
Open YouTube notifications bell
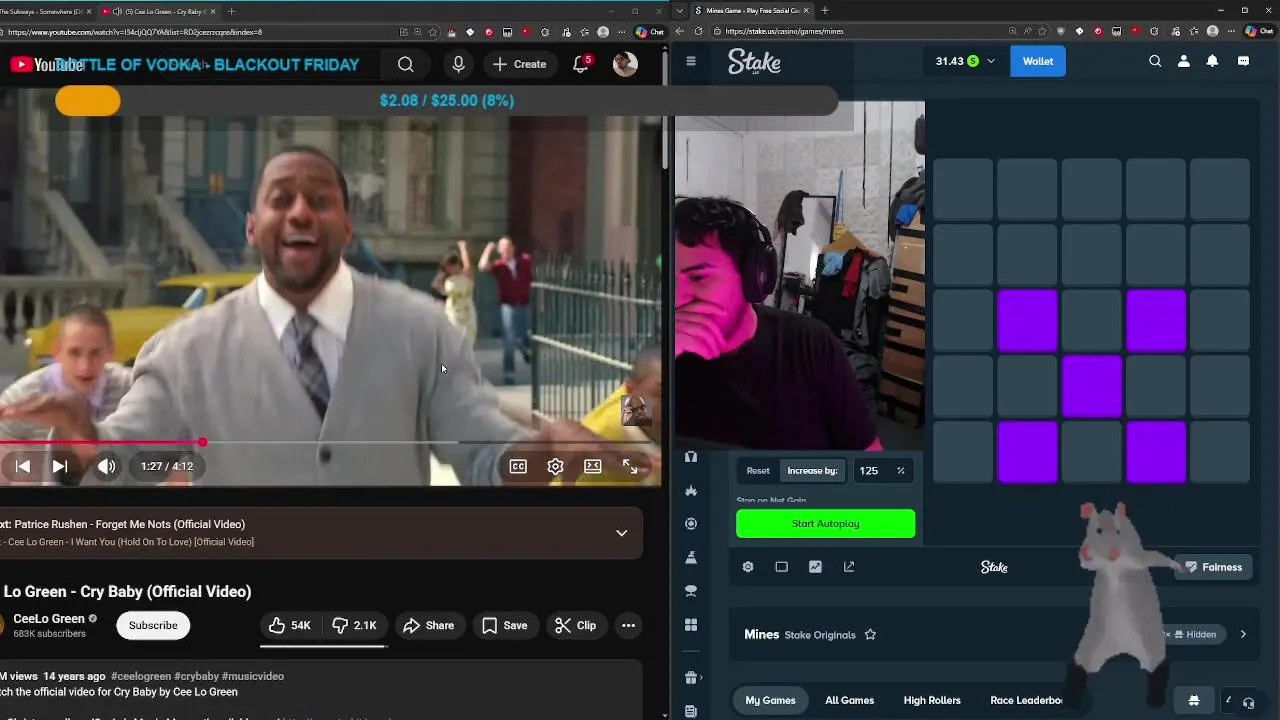[x=581, y=64]
